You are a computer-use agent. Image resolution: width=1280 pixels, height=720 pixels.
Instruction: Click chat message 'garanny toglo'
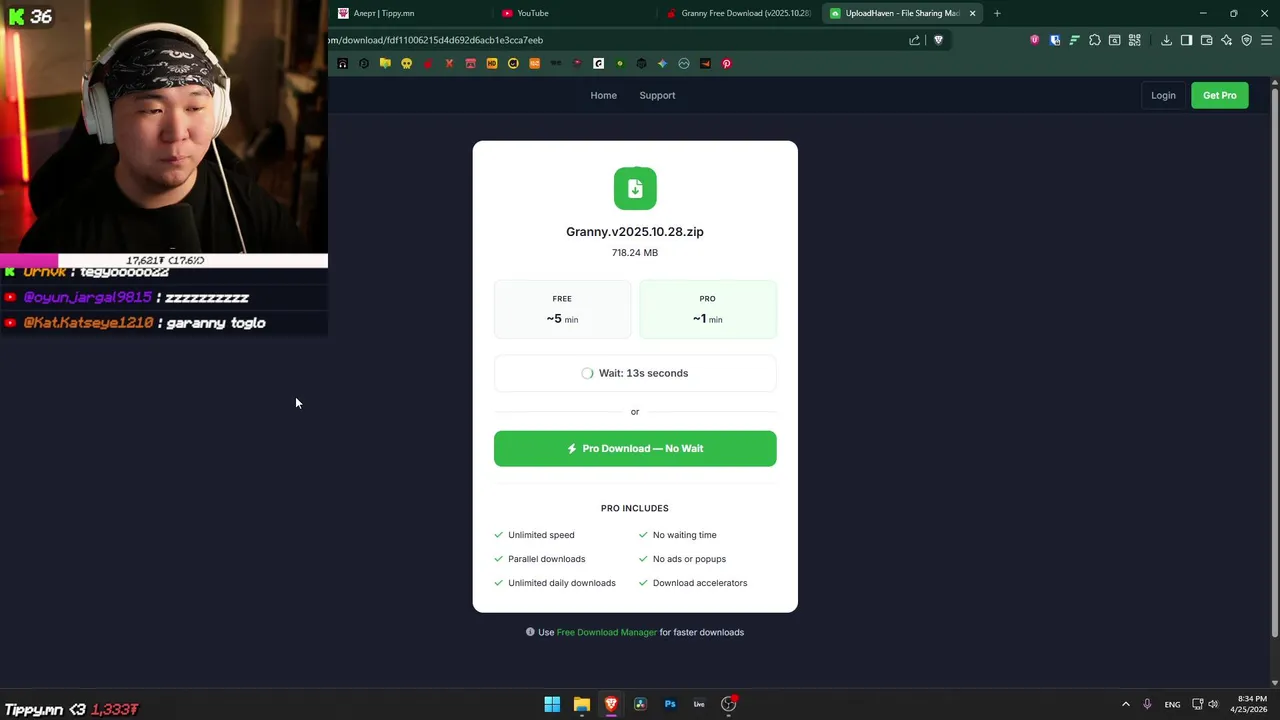pos(216,323)
